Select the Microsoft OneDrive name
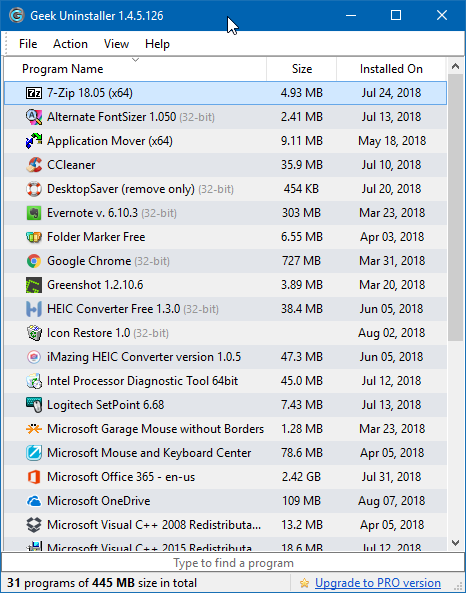The width and height of the screenshot is (466, 593). pyautogui.click(x=99, y=501)
